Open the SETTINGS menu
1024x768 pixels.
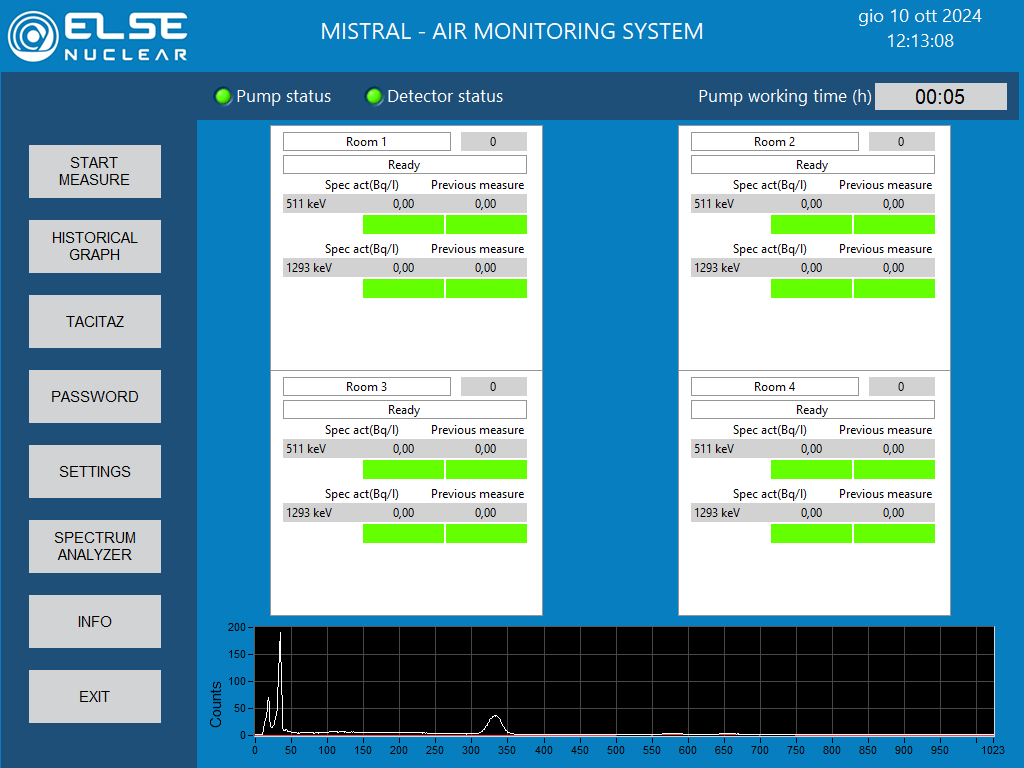[x=95, y=471]
